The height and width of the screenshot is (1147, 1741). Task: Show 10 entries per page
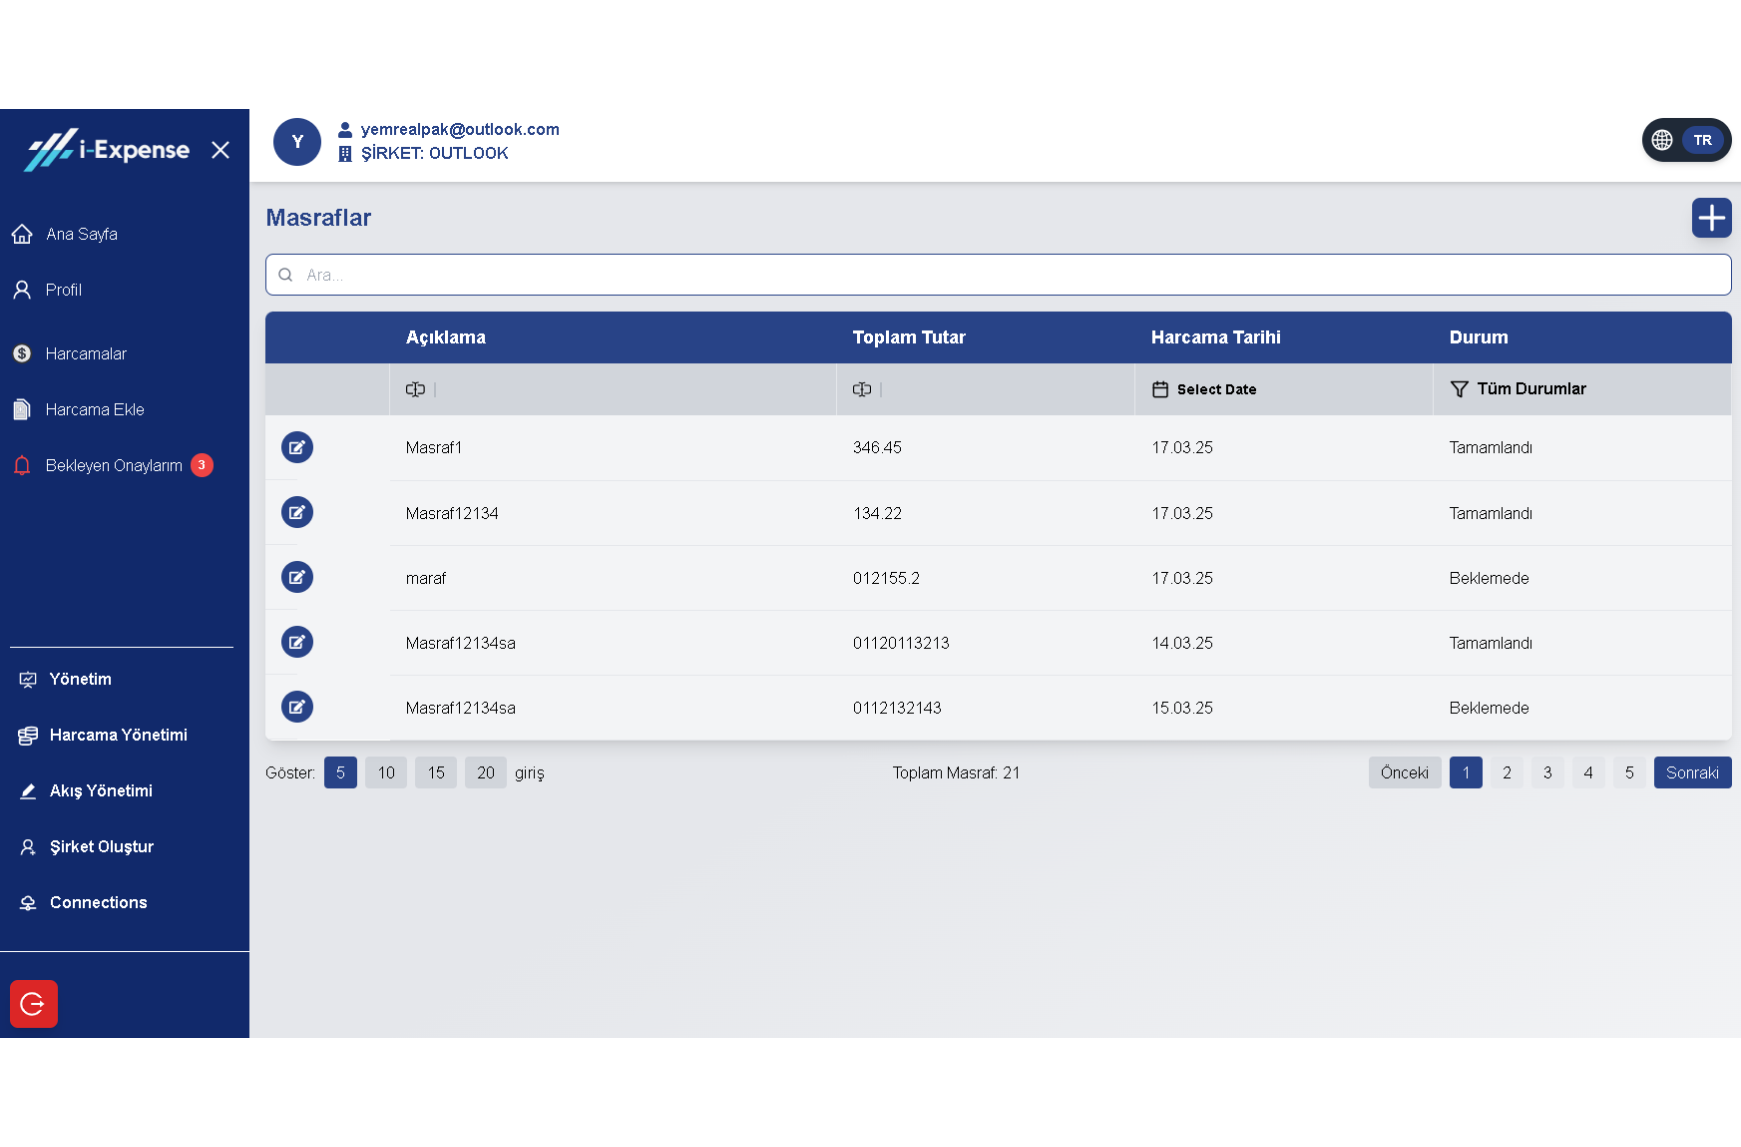pyautogui.click(x=386, y=772)
